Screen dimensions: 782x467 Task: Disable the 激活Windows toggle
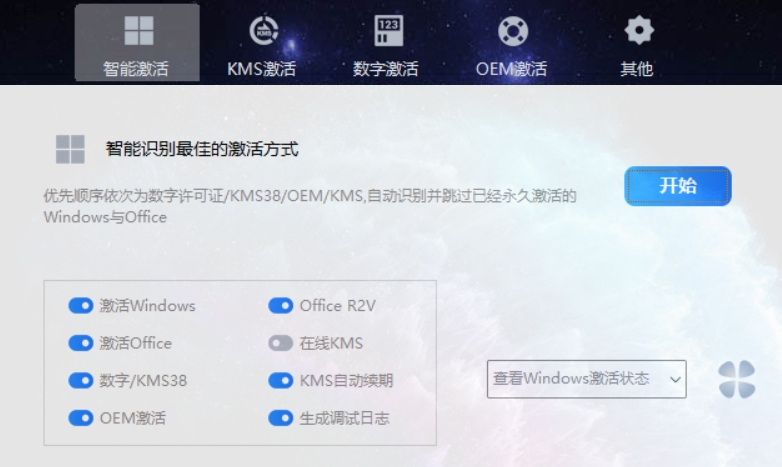81,305
